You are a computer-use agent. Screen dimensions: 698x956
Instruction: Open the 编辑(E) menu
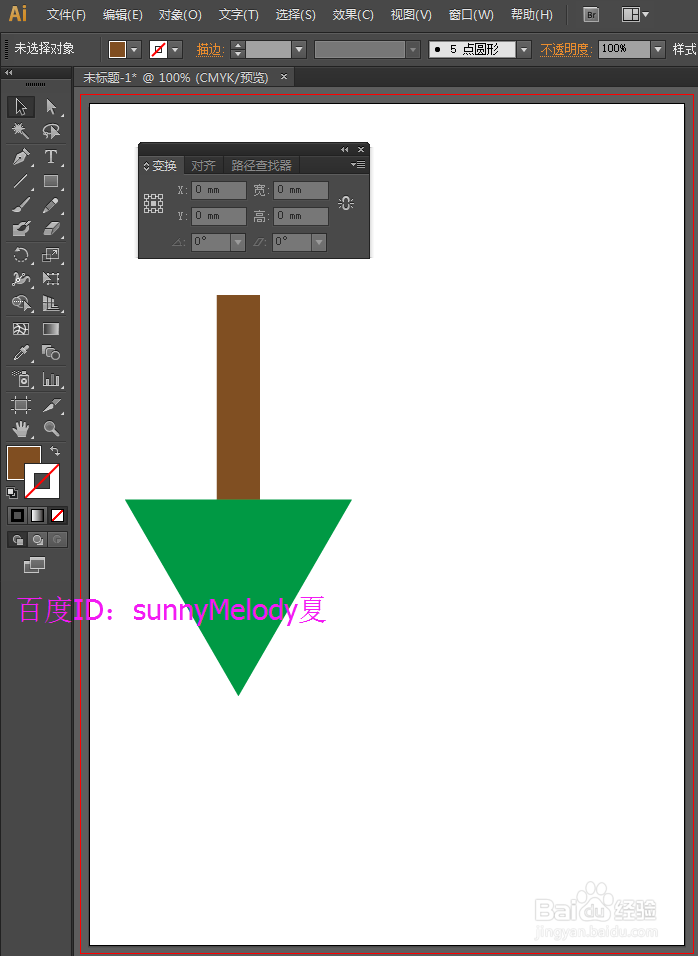coord(123,15)
